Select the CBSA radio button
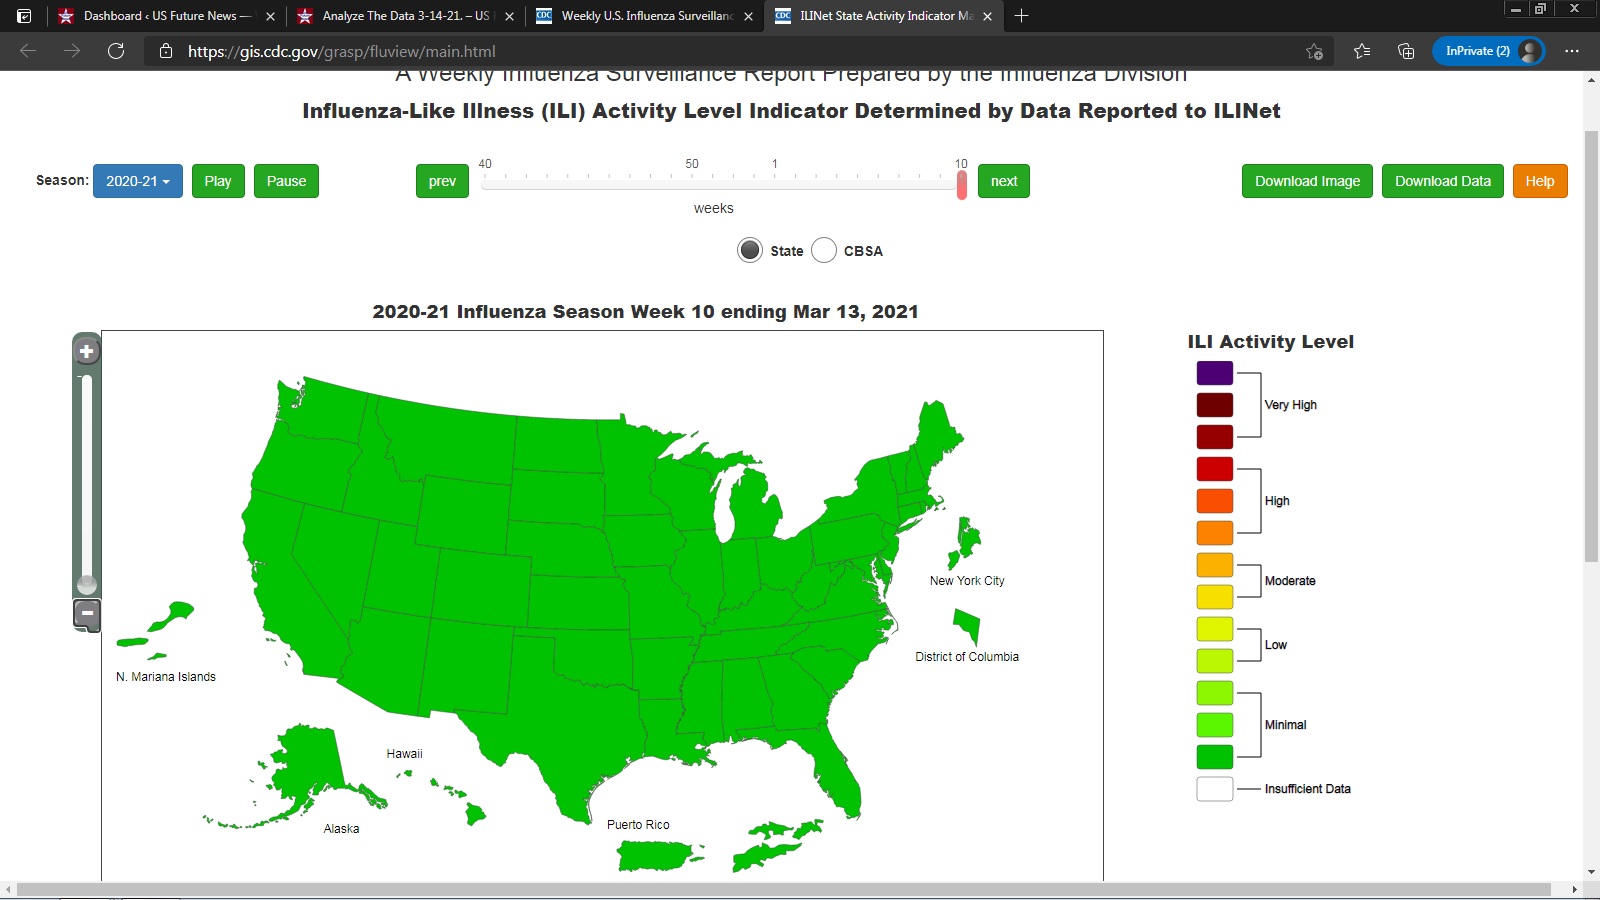1602x900 pixels. (x=824, y=250)
